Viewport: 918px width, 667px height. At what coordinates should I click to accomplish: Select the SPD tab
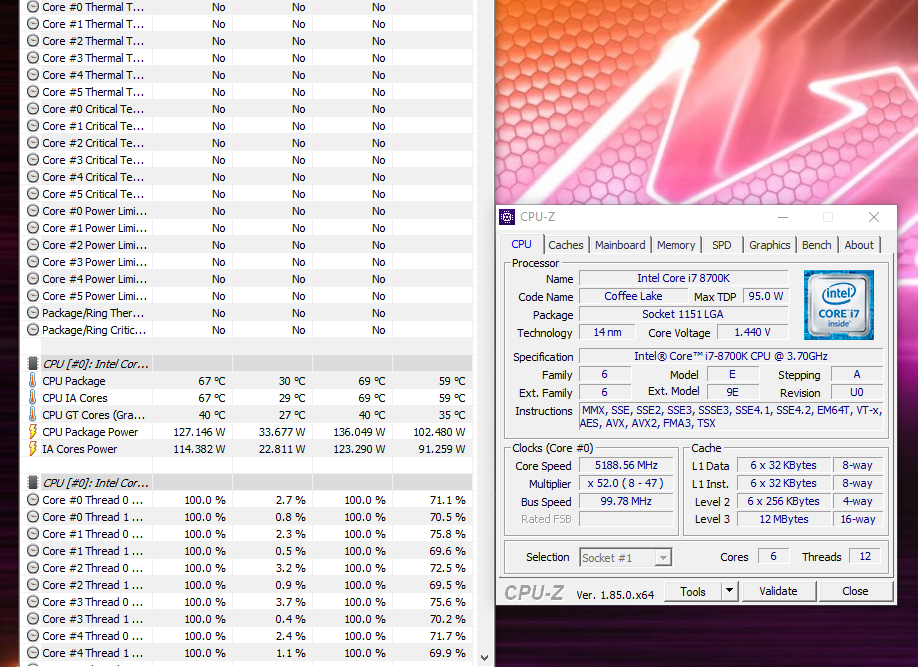[x=721, y=245]
